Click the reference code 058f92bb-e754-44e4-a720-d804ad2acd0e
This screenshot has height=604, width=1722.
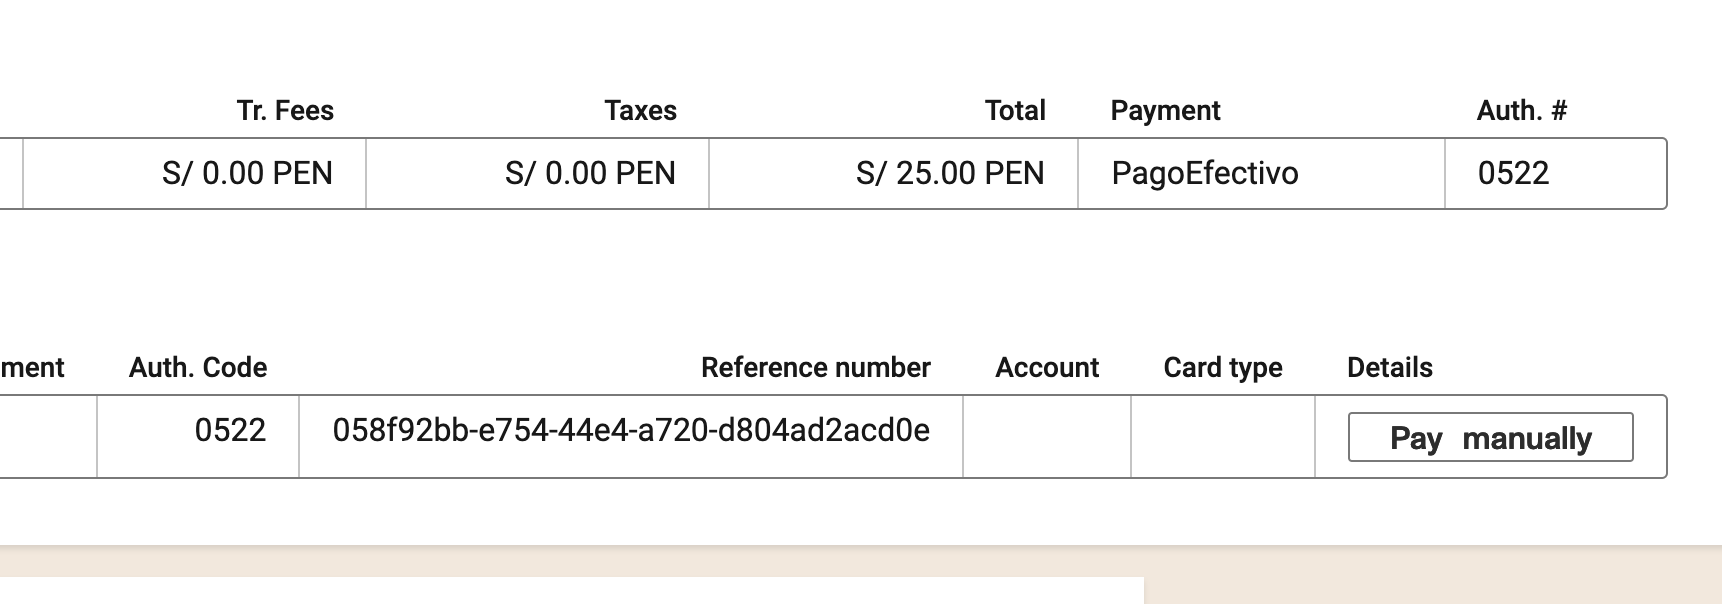click(631, 430)
